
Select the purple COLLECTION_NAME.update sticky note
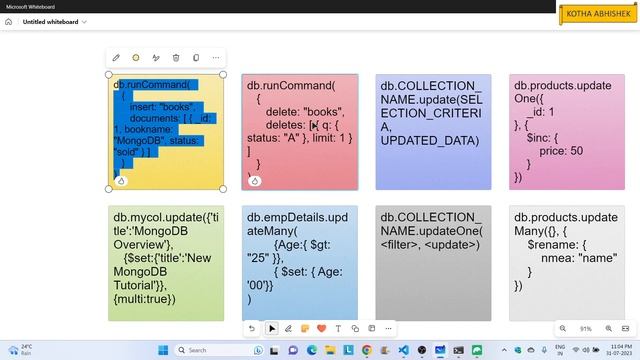[x=433, y=132]
